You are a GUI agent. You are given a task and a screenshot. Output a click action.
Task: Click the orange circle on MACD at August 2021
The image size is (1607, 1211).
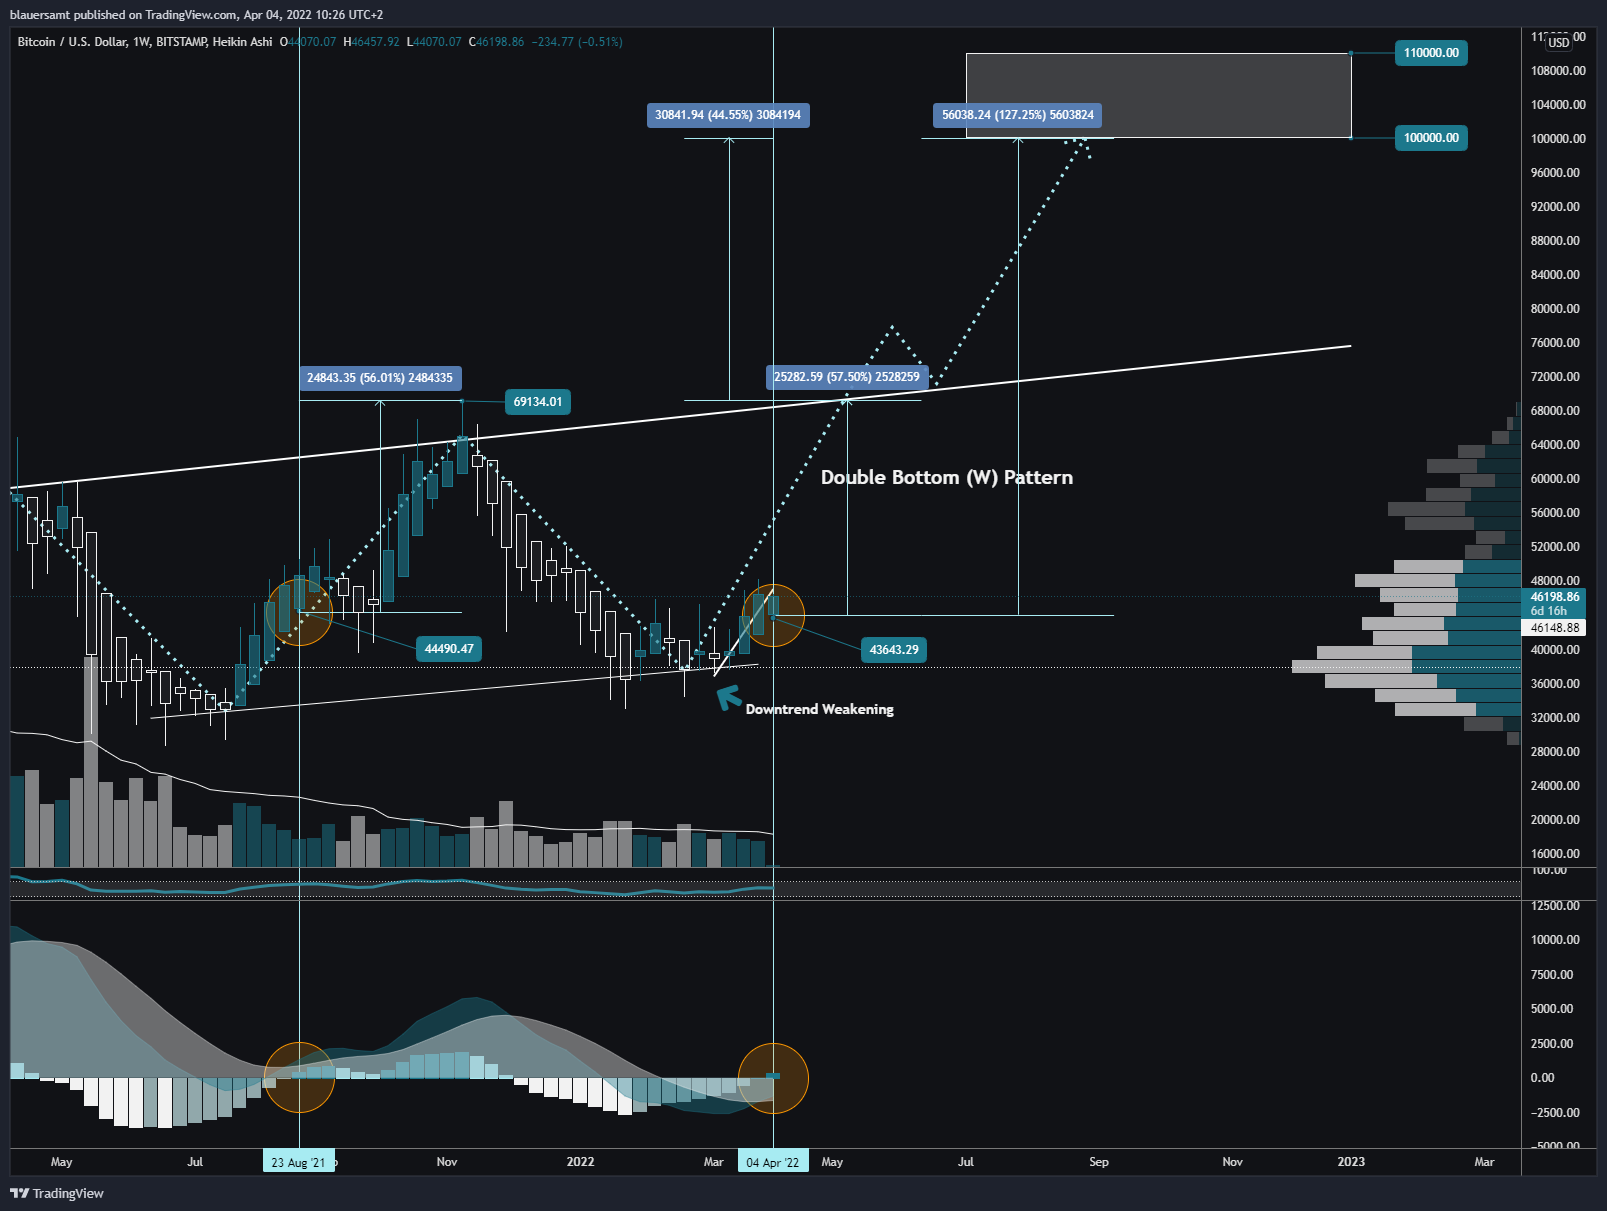coord(299,1078)
